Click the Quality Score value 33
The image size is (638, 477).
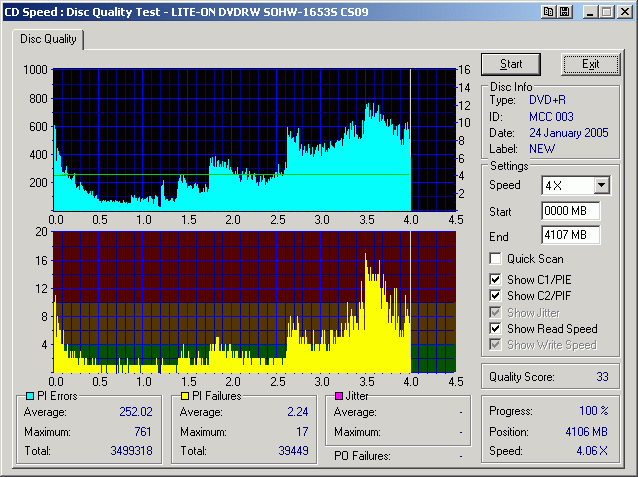602,377
